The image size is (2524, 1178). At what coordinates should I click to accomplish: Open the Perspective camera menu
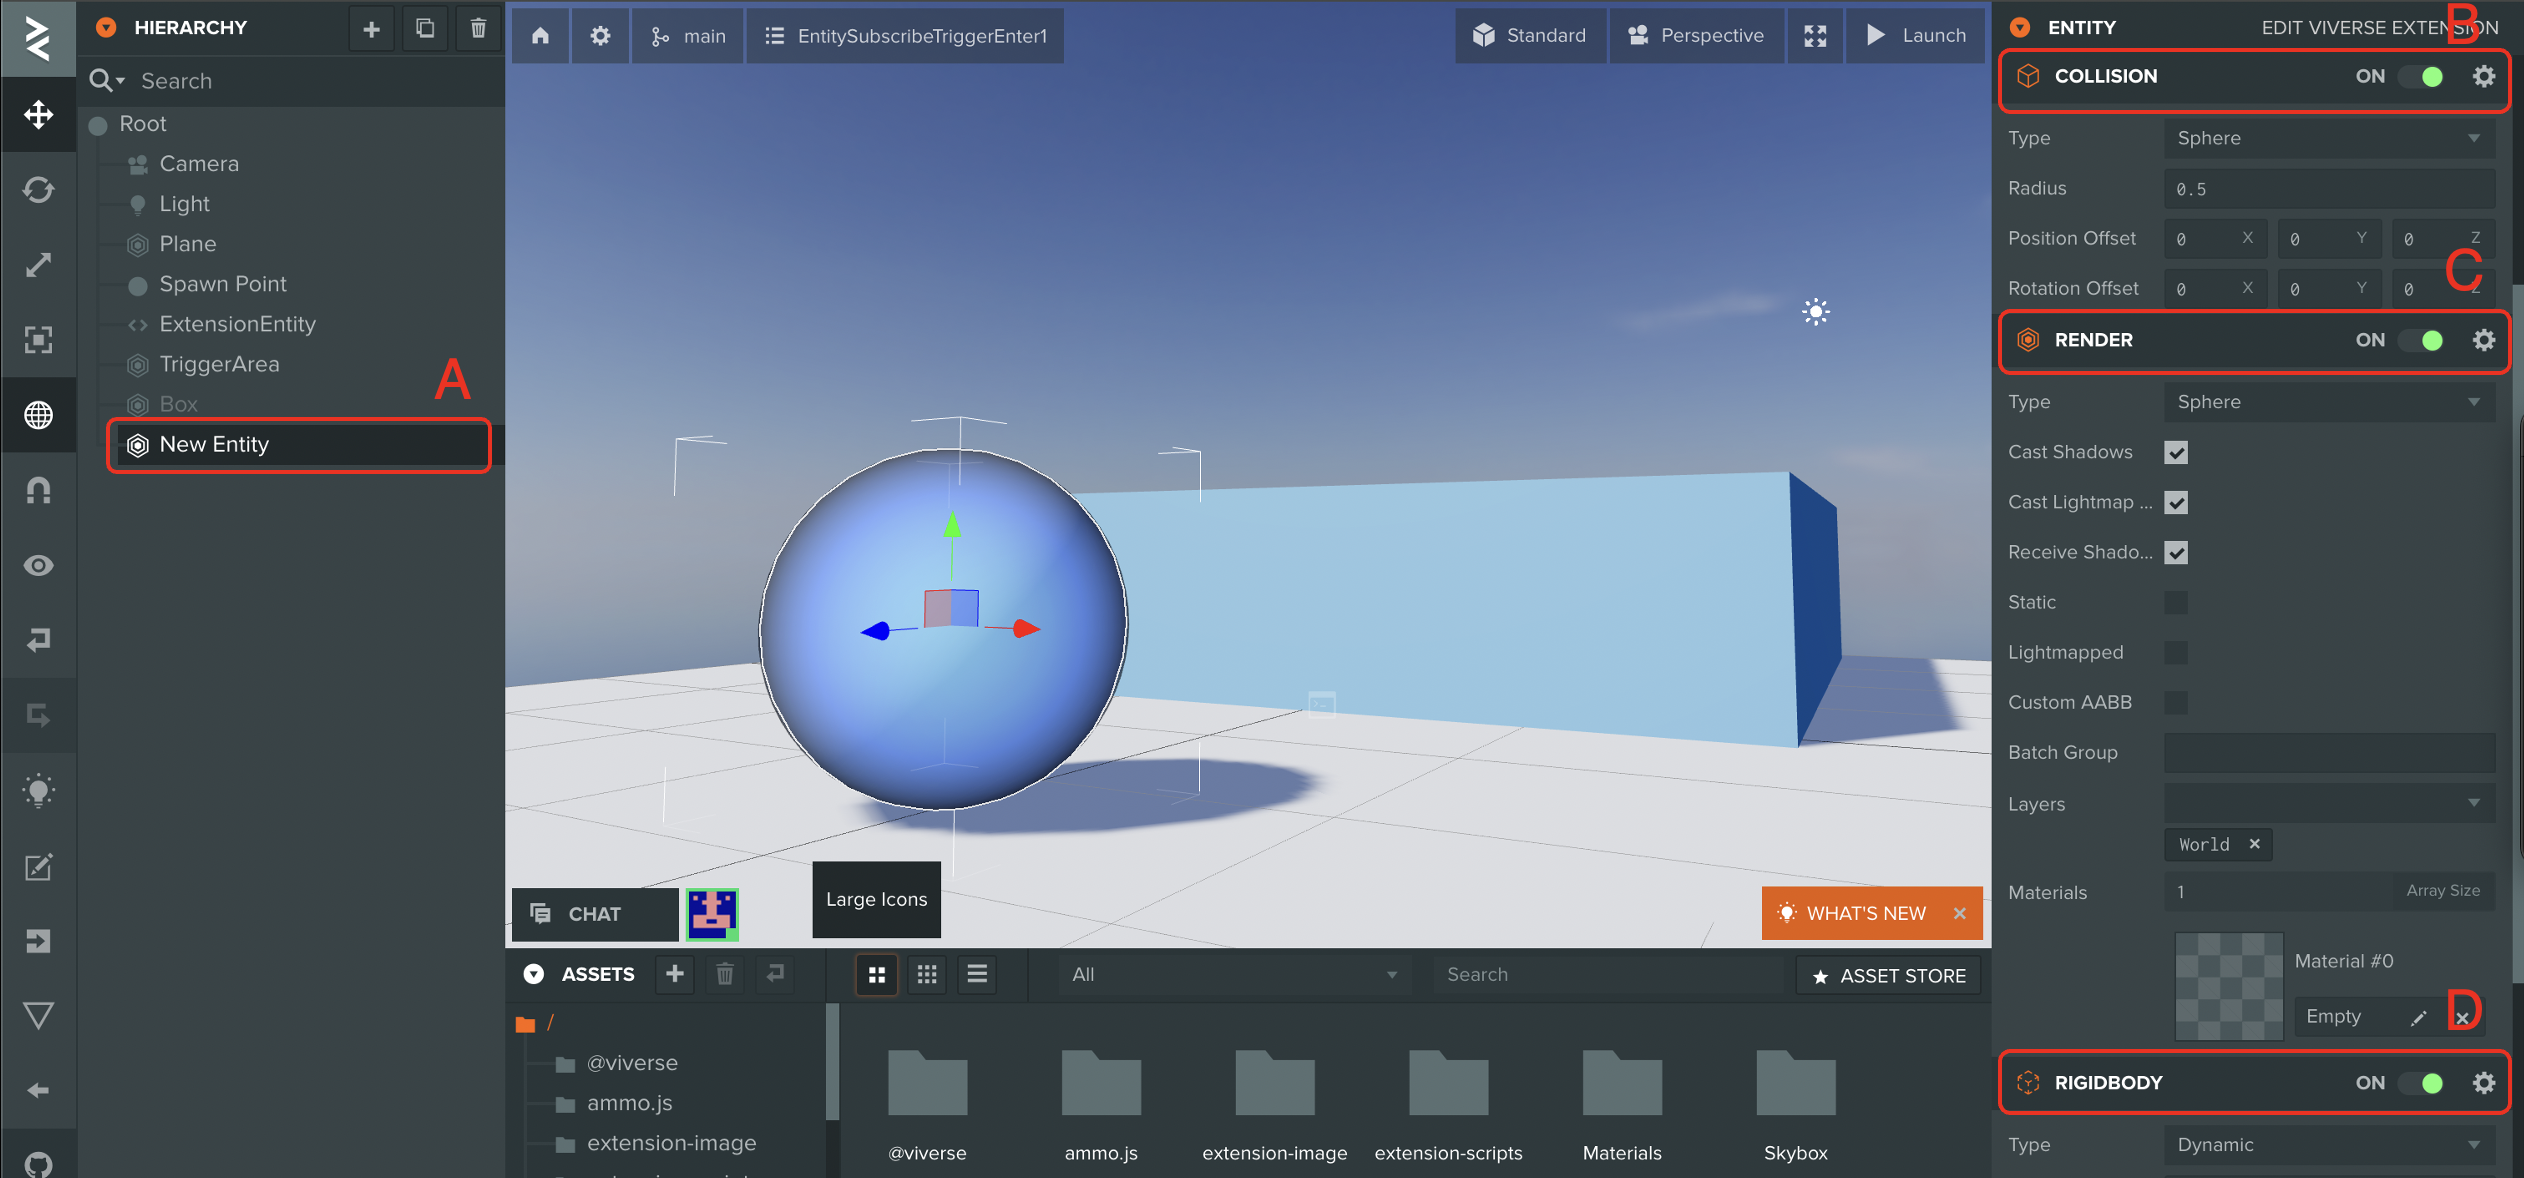tap(1696, 36)
